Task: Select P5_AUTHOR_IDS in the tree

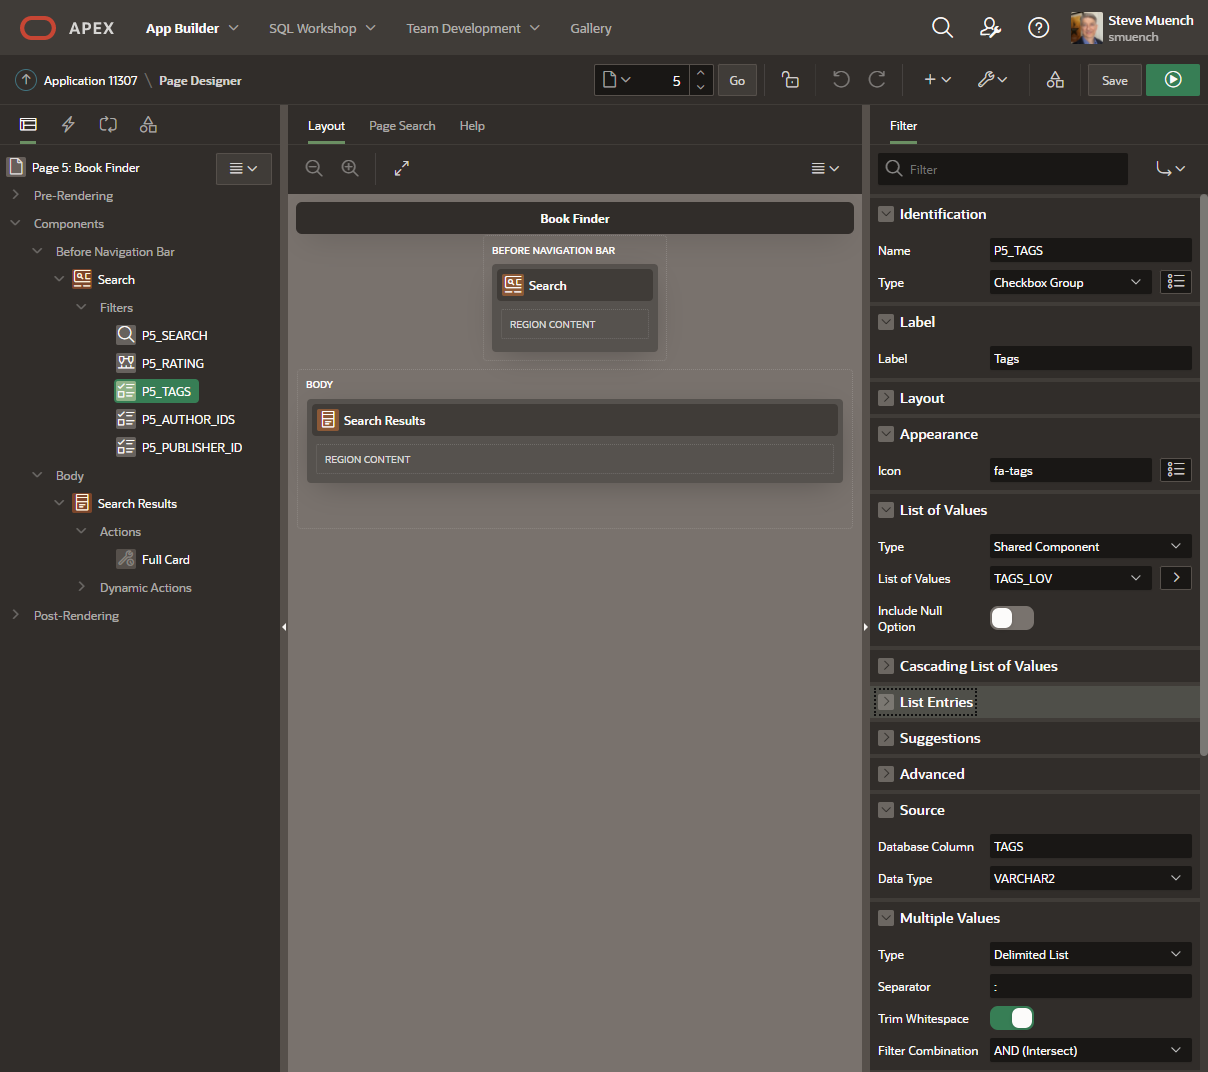Action: click(188, 420)
